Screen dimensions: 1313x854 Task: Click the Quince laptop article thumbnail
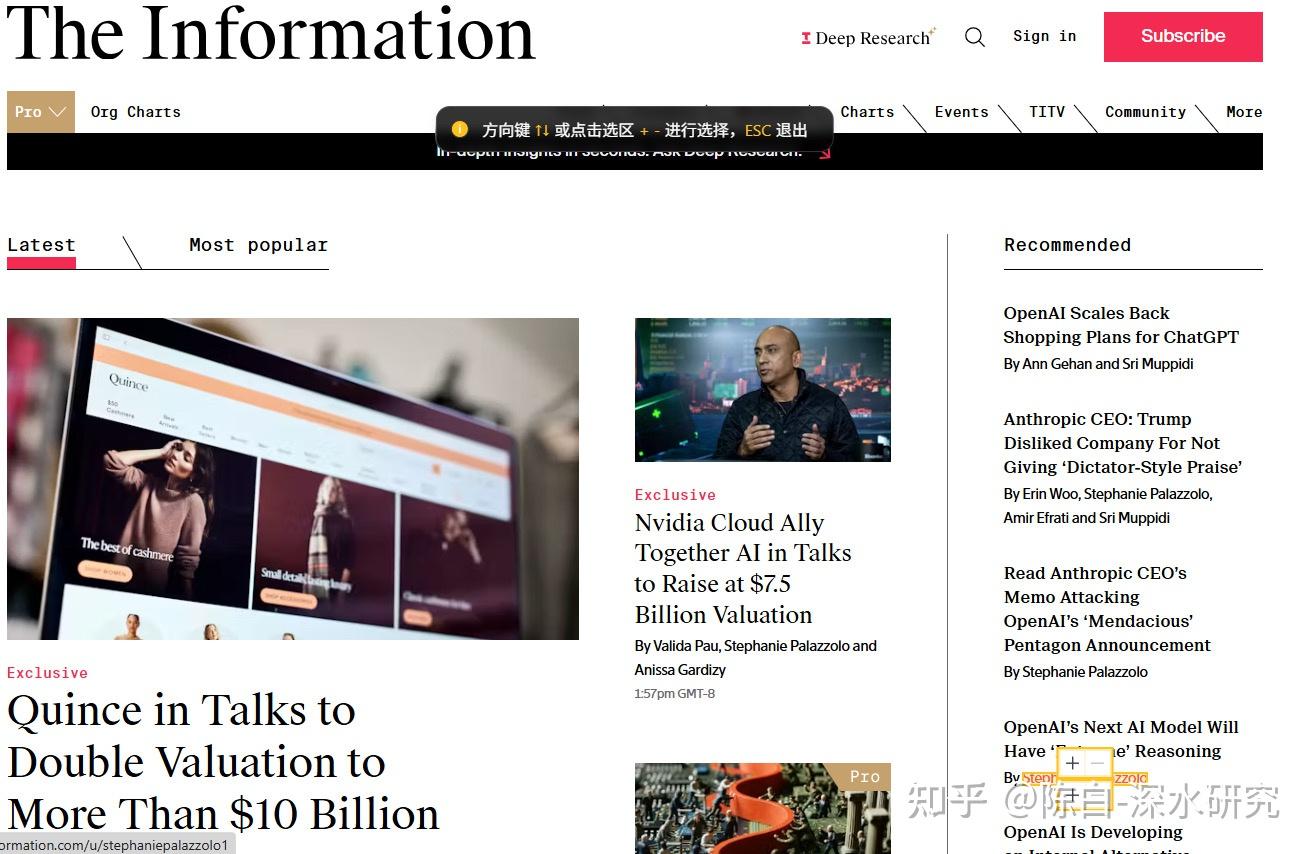click(292, 478)
